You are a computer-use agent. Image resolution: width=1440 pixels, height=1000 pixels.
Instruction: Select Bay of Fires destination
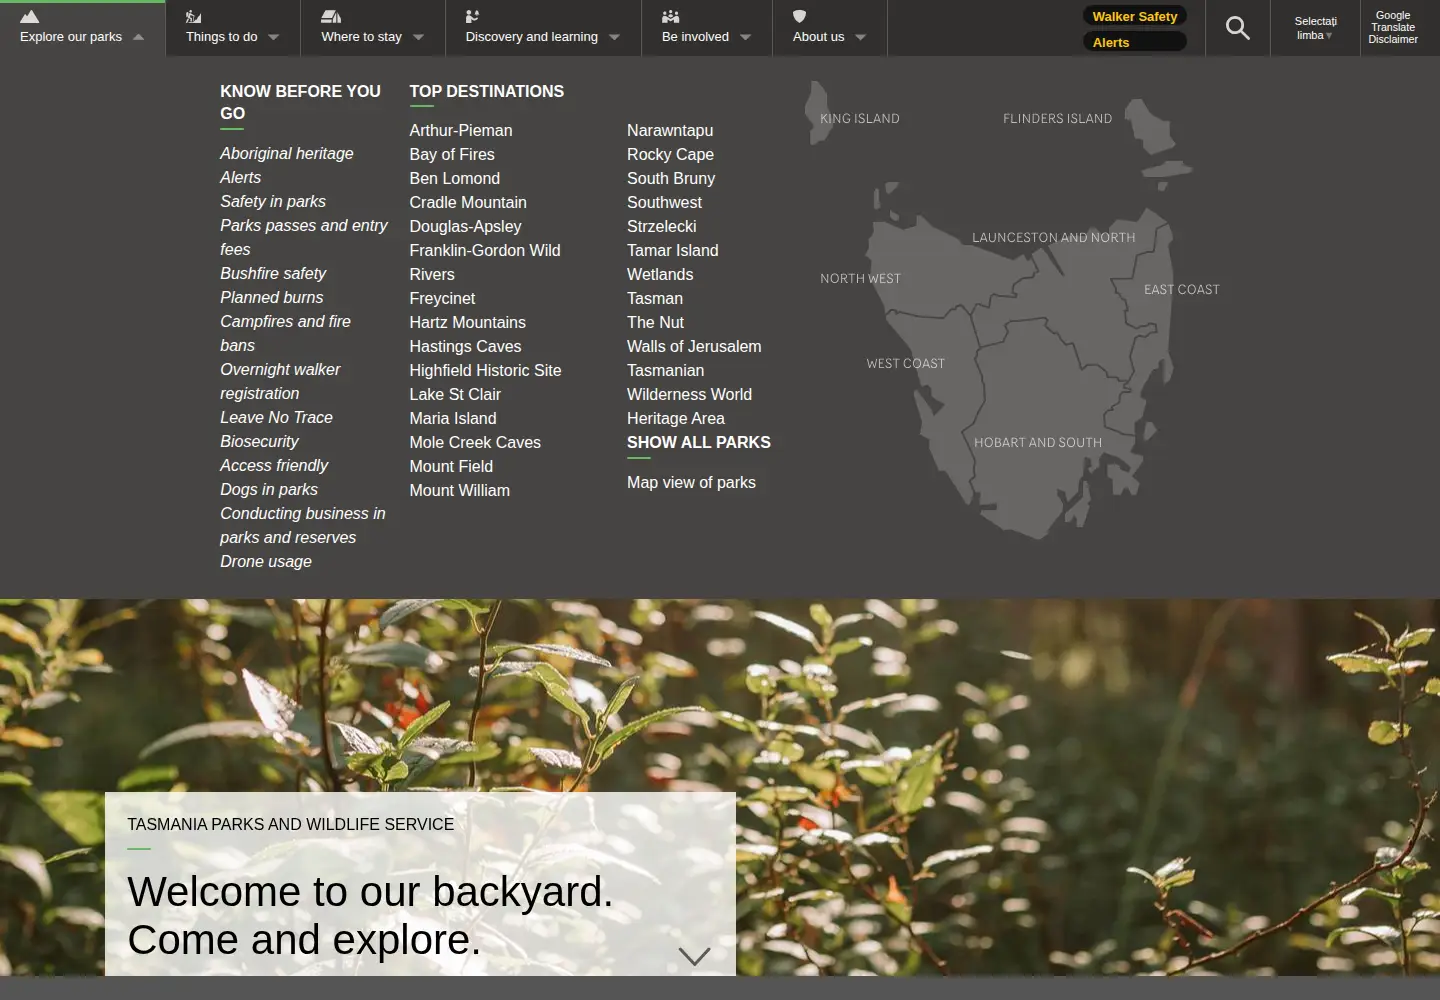(x=452, y=154)
